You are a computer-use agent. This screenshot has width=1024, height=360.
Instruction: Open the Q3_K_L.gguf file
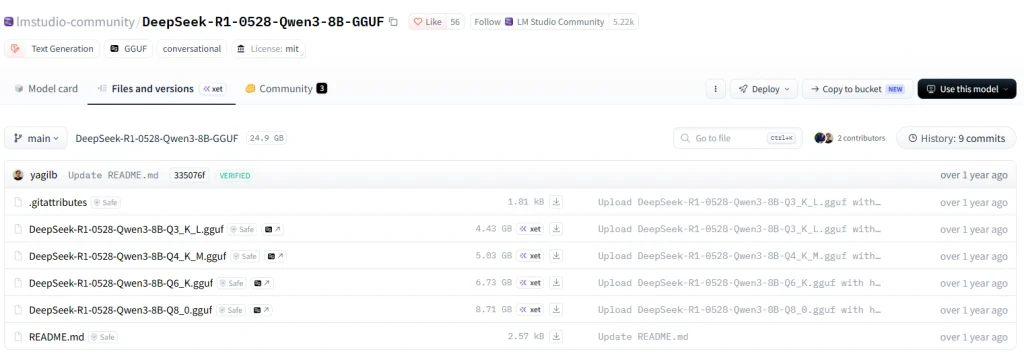pyautogui.click(x=127, y=229)
